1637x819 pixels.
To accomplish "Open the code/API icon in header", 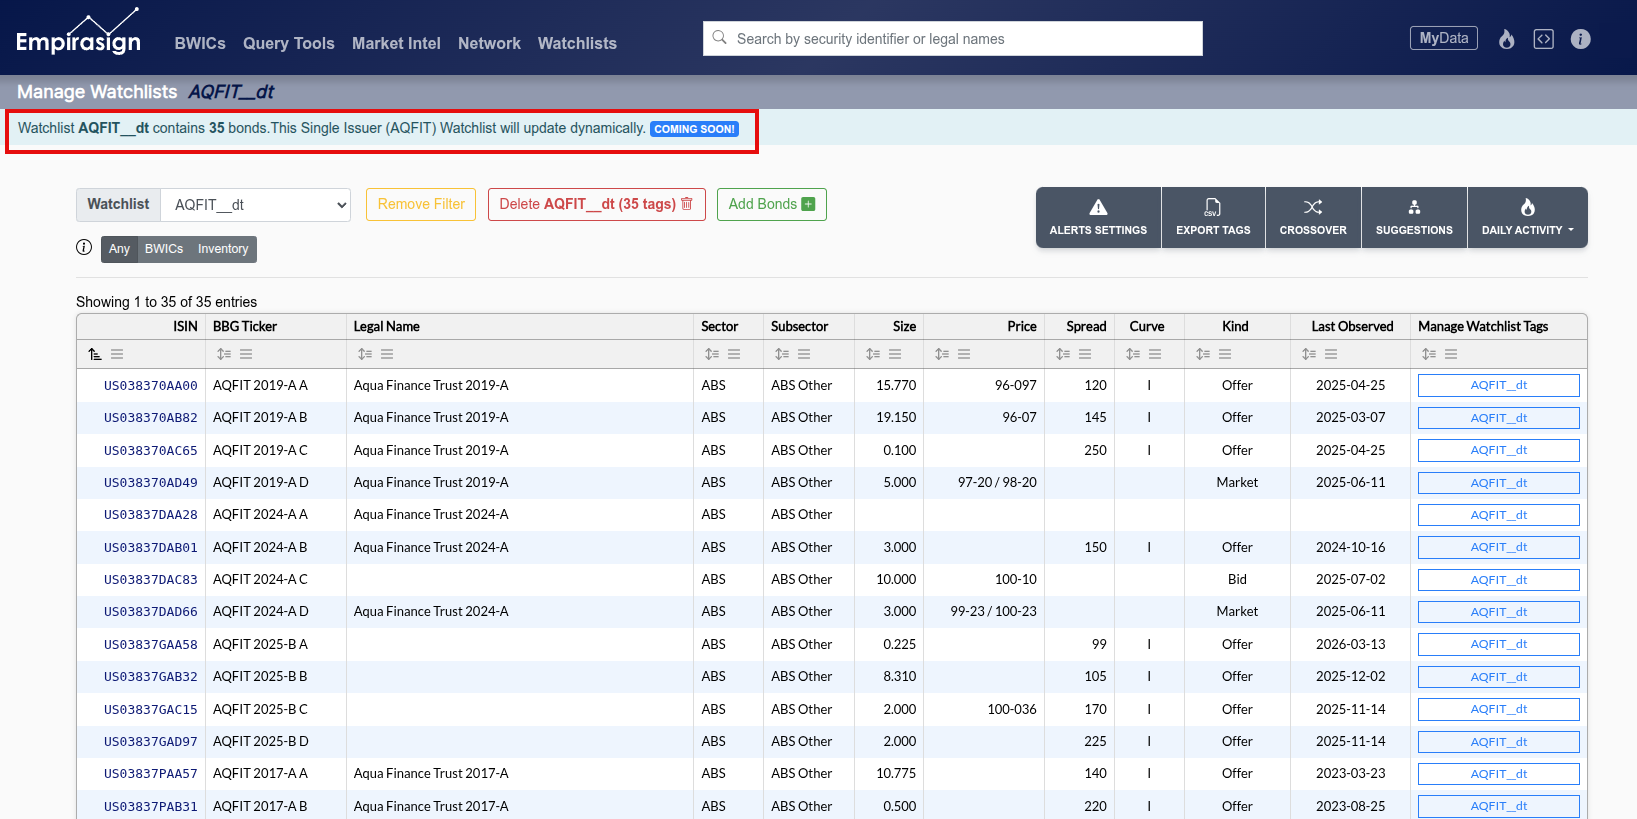I will pos(1544,39).
